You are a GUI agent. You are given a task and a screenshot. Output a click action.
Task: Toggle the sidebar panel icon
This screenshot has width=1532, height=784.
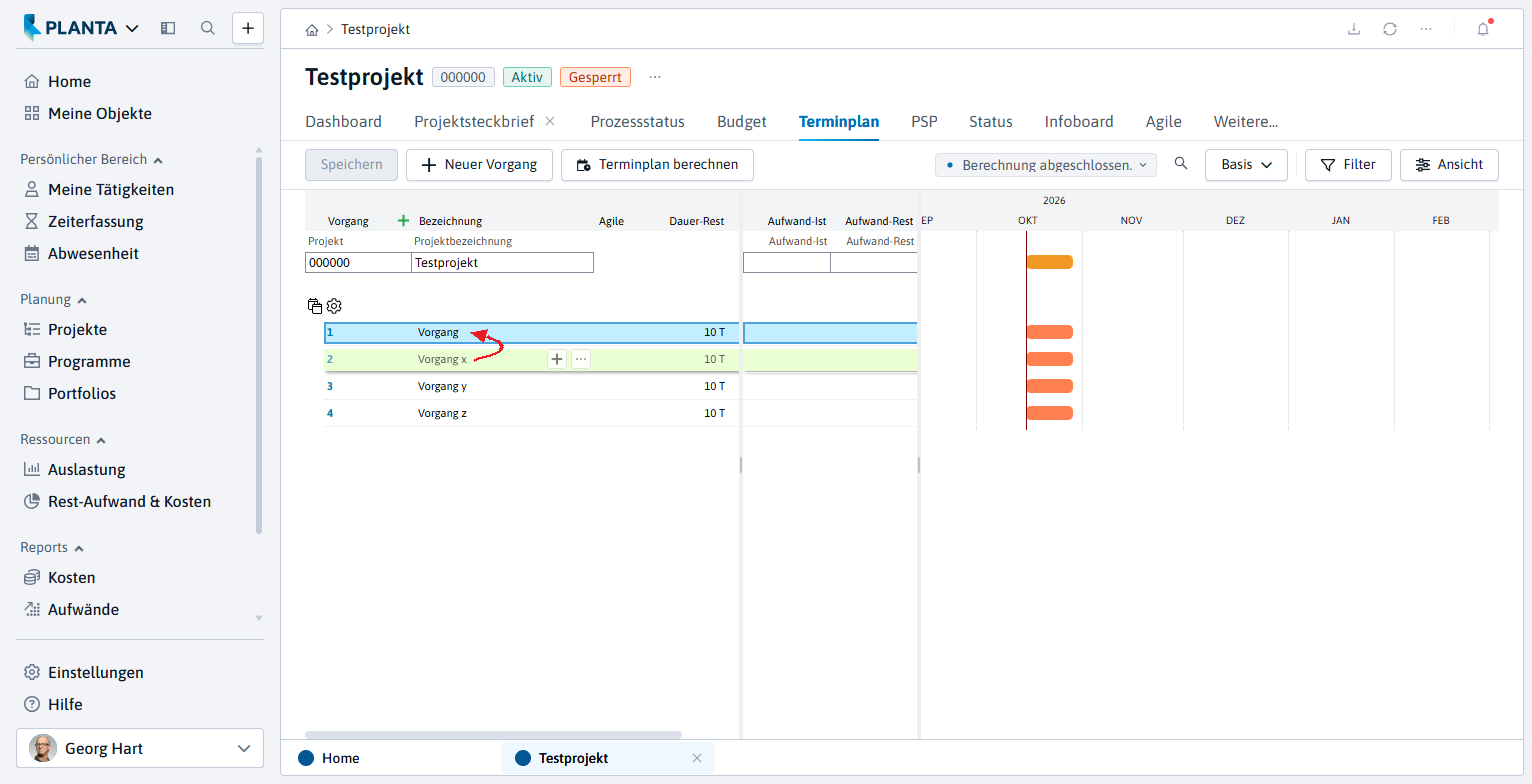click(x=168, y=28)
